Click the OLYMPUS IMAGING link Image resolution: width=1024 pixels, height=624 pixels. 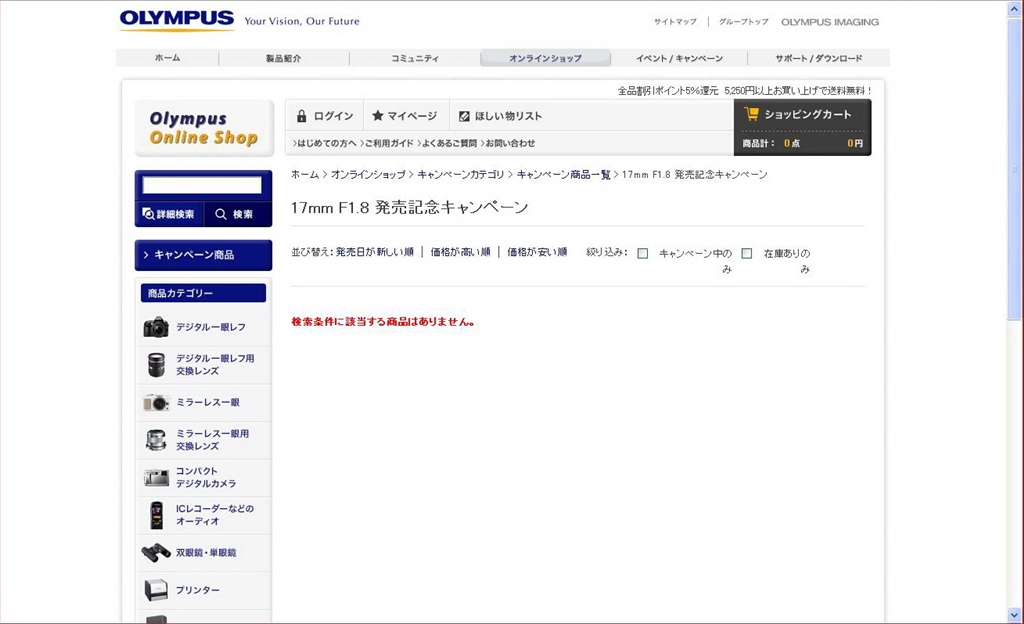(x=830, y=22)
